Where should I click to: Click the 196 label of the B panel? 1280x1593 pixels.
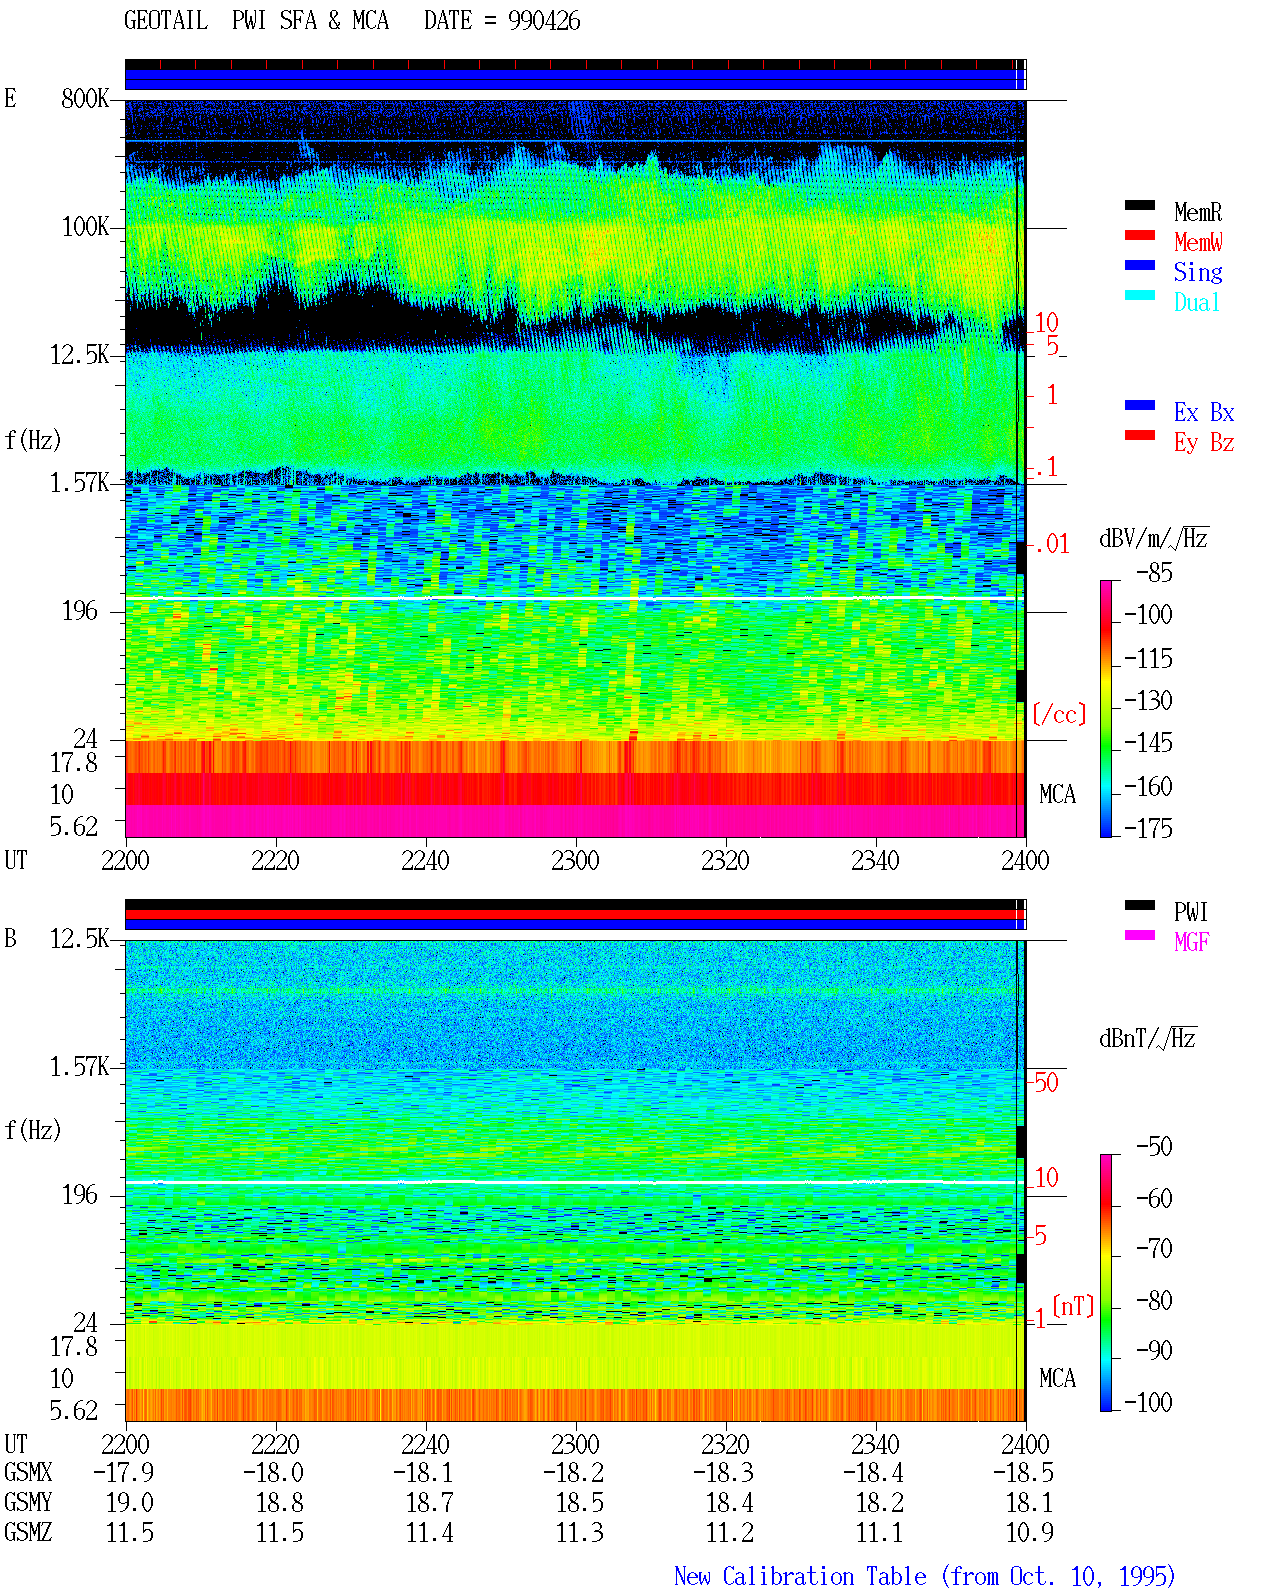tap(80, 1195)
